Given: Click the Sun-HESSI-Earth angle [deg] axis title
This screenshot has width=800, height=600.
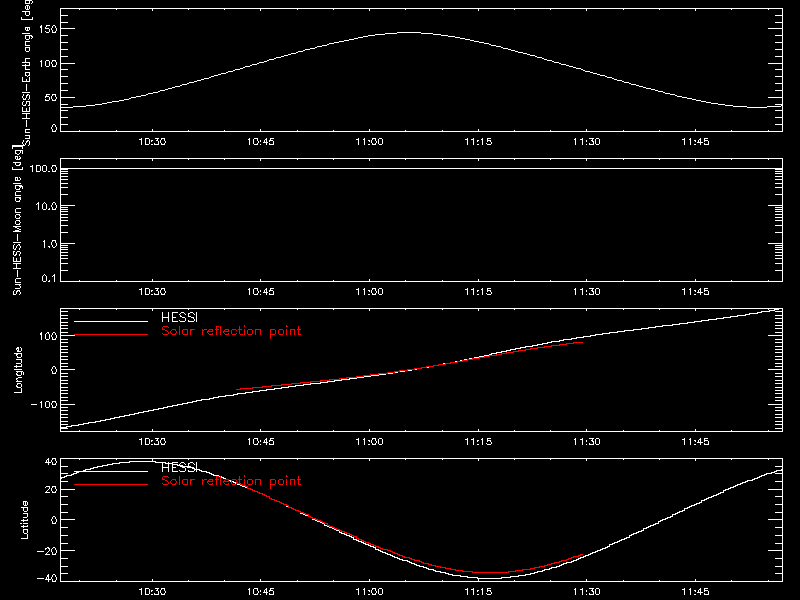Looking at the screenshot, I should click(27, 72).
